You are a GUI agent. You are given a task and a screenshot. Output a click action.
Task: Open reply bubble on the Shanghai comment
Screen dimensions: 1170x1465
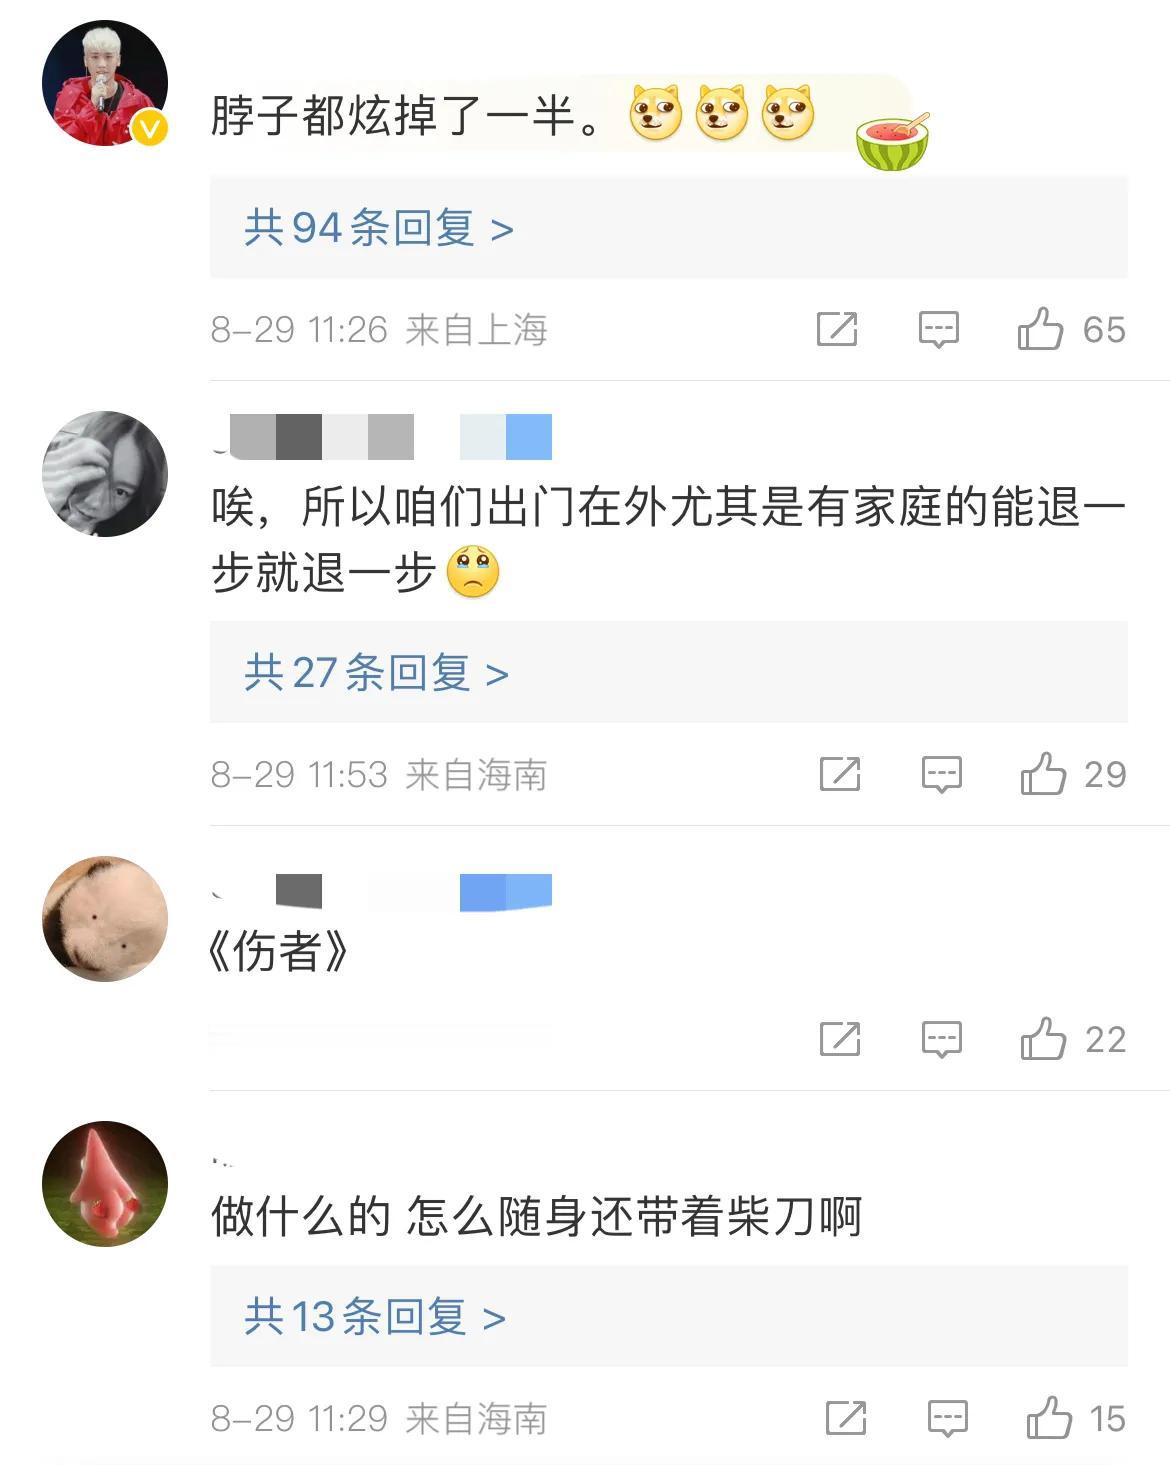pyautogui.click(x=938, y=329)
